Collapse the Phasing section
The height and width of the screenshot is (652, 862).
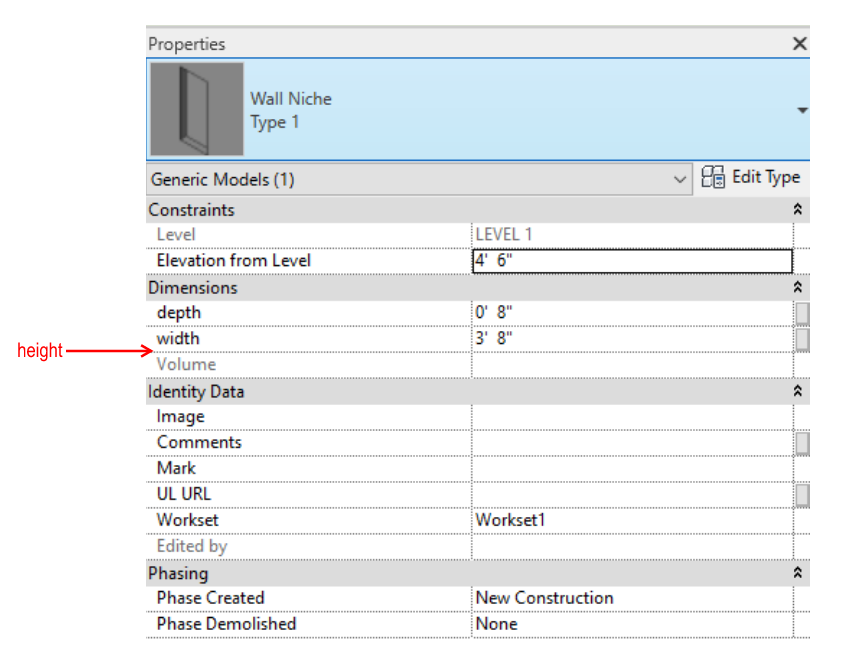797,573
